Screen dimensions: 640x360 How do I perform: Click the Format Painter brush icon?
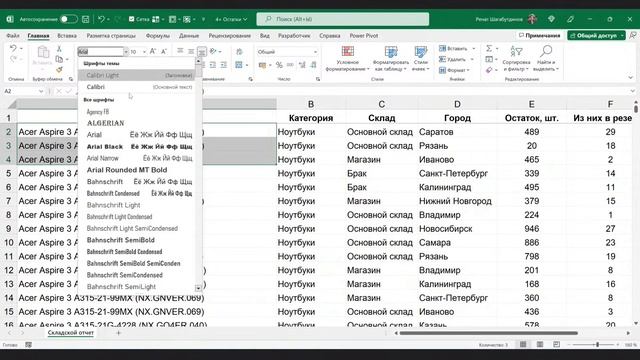(x=59, y=70)
